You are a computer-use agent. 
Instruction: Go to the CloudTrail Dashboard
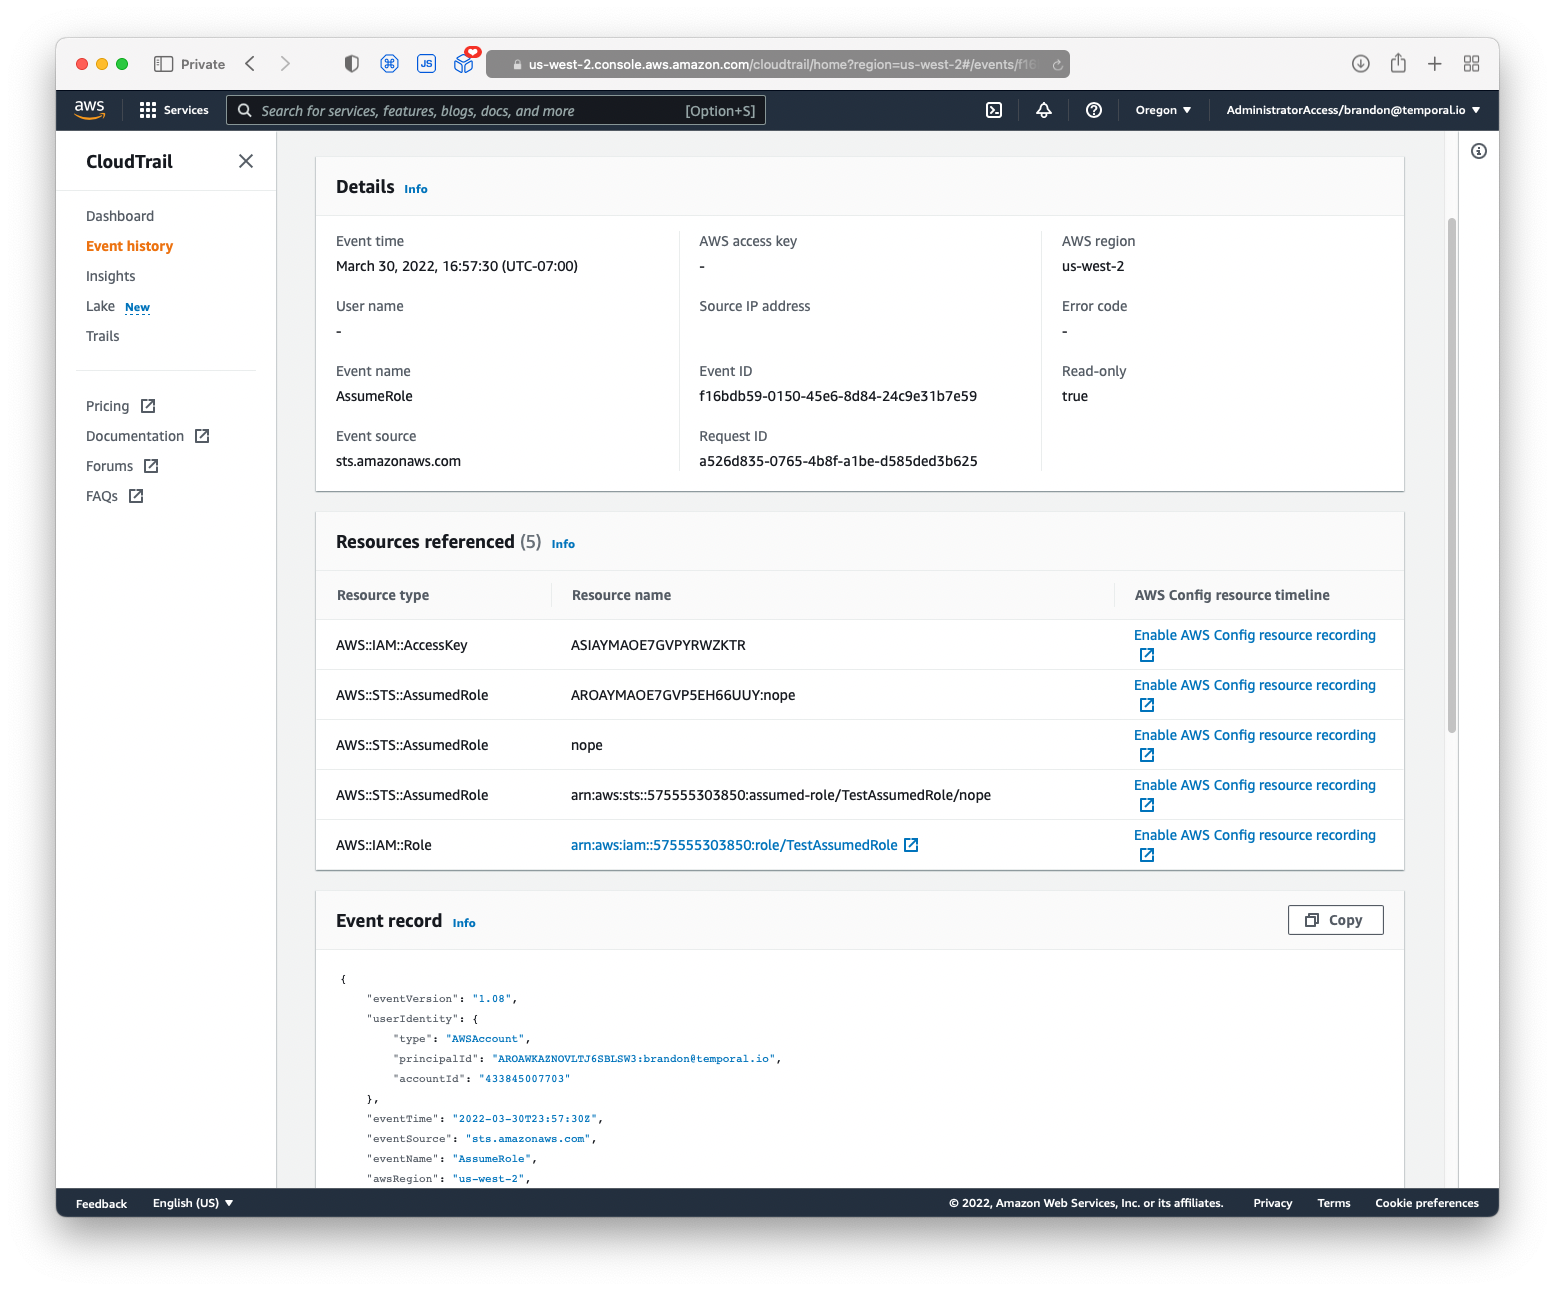pos(120,216)
